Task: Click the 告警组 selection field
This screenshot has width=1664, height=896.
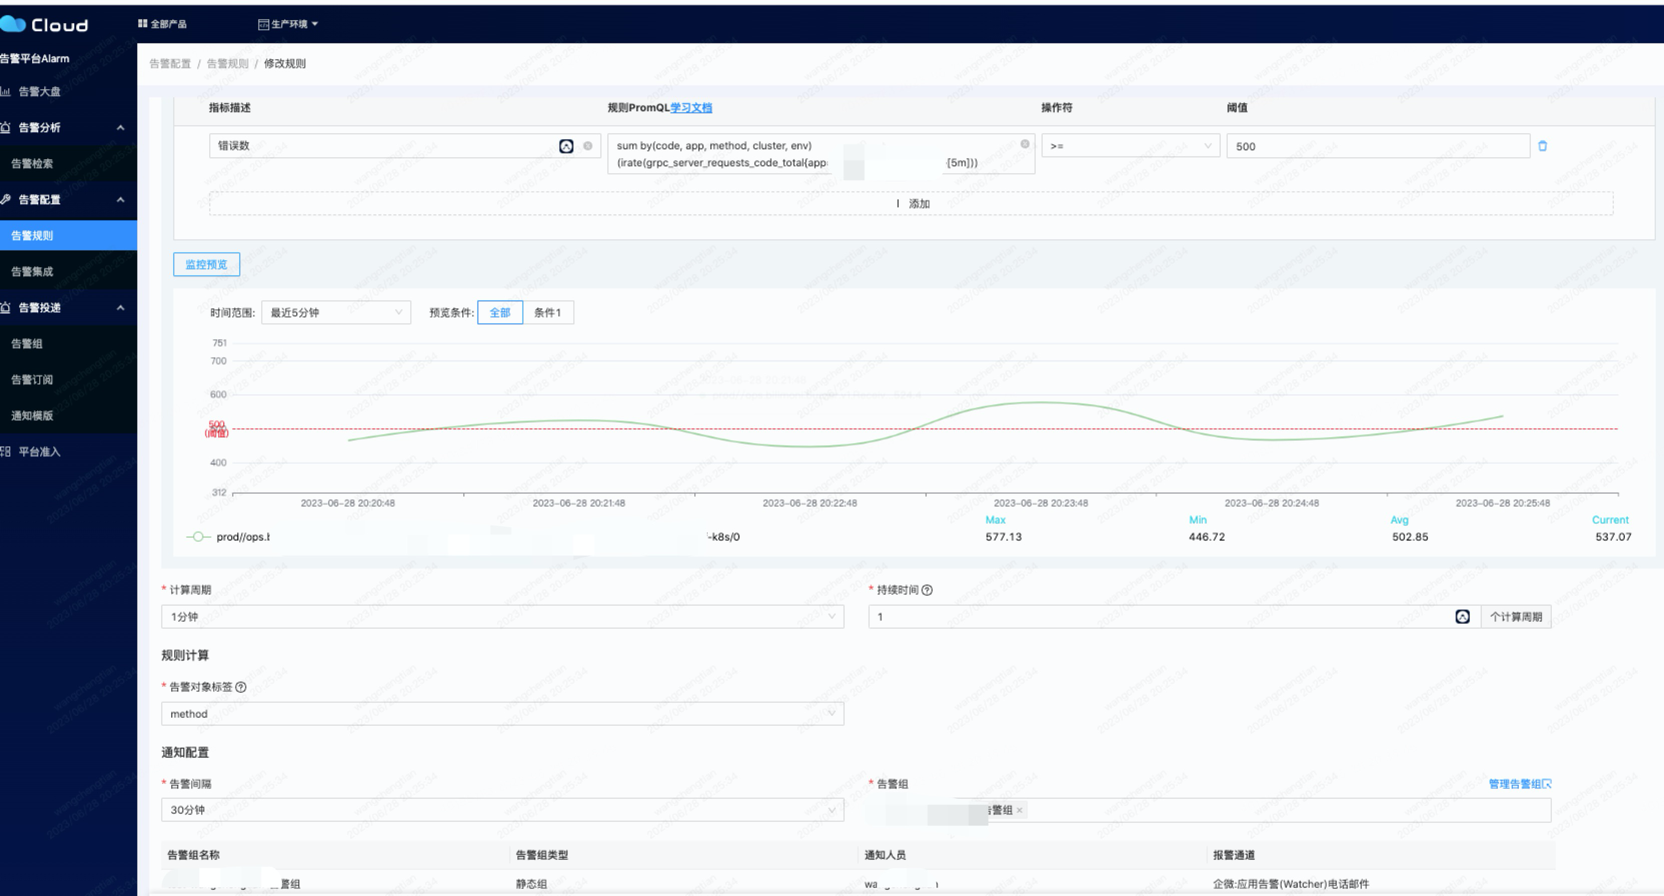Action: point(1210,810)
